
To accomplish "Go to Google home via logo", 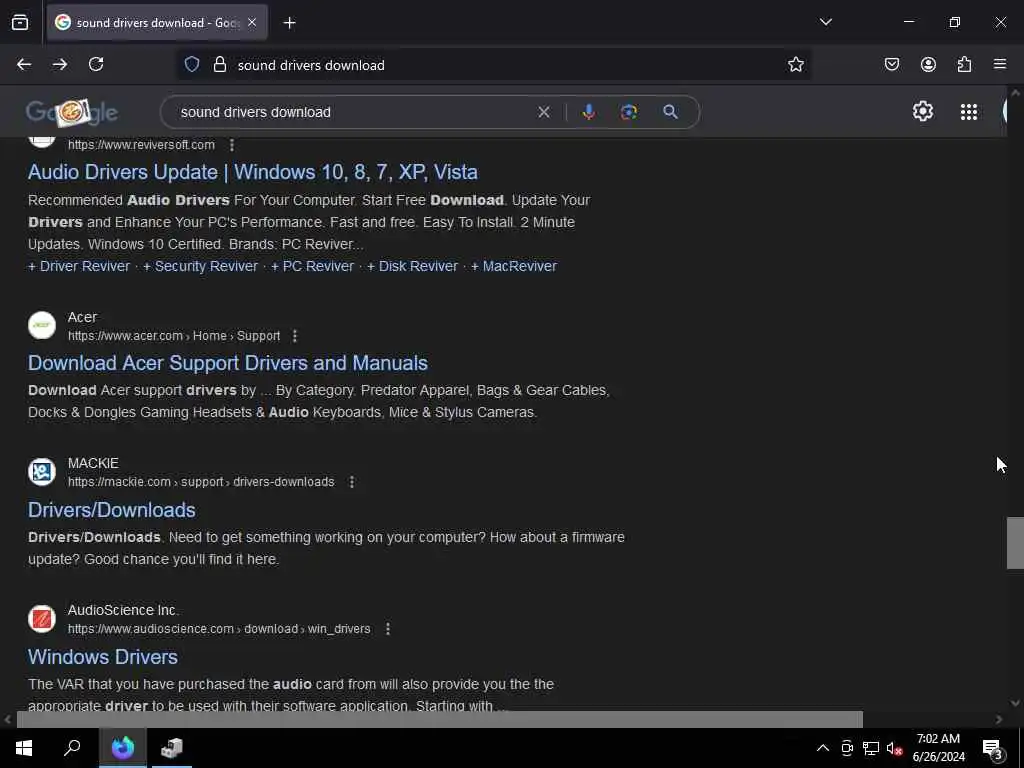I will (x=72, y=112).
